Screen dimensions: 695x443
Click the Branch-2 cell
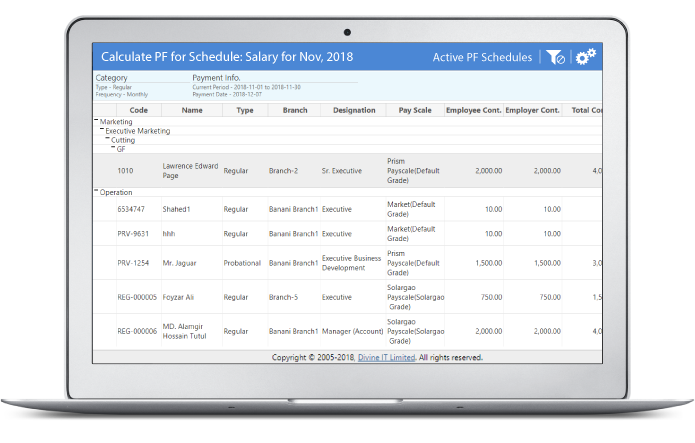click(295, 171)
